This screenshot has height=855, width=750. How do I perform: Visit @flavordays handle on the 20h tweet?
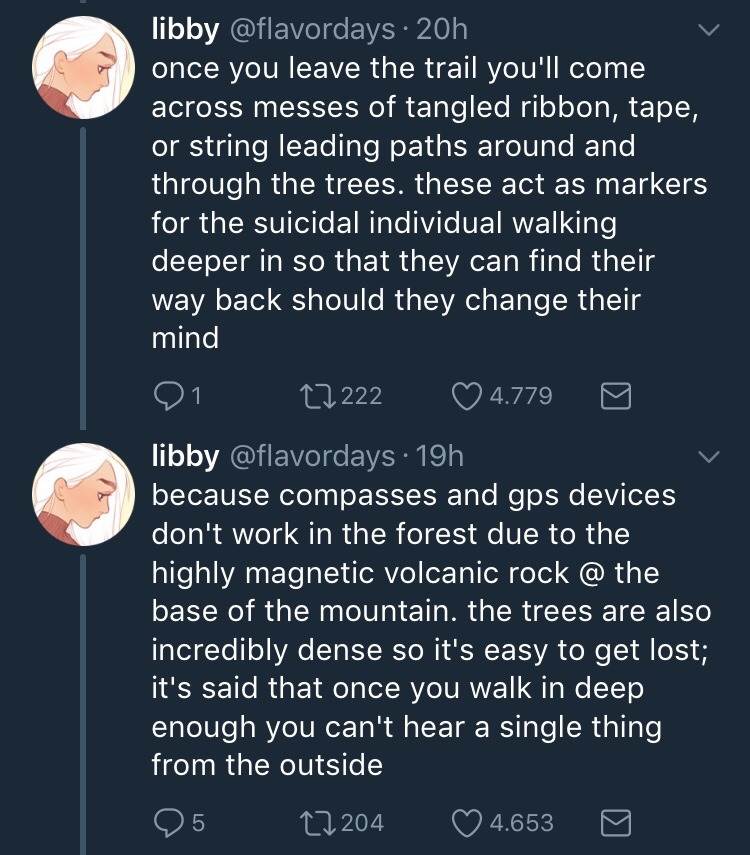312,30
